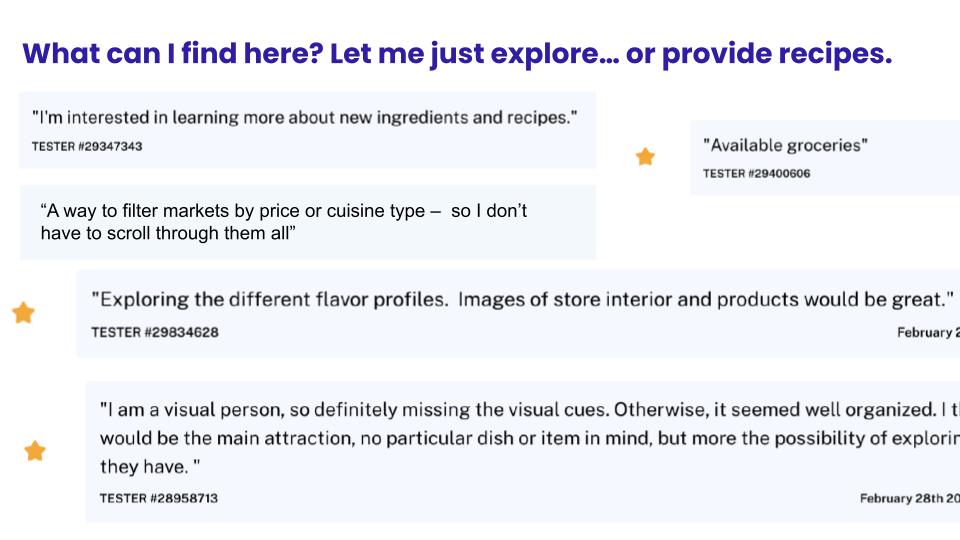
Task: Click TESTER #28958713 label
Action: tap(159, 498)
